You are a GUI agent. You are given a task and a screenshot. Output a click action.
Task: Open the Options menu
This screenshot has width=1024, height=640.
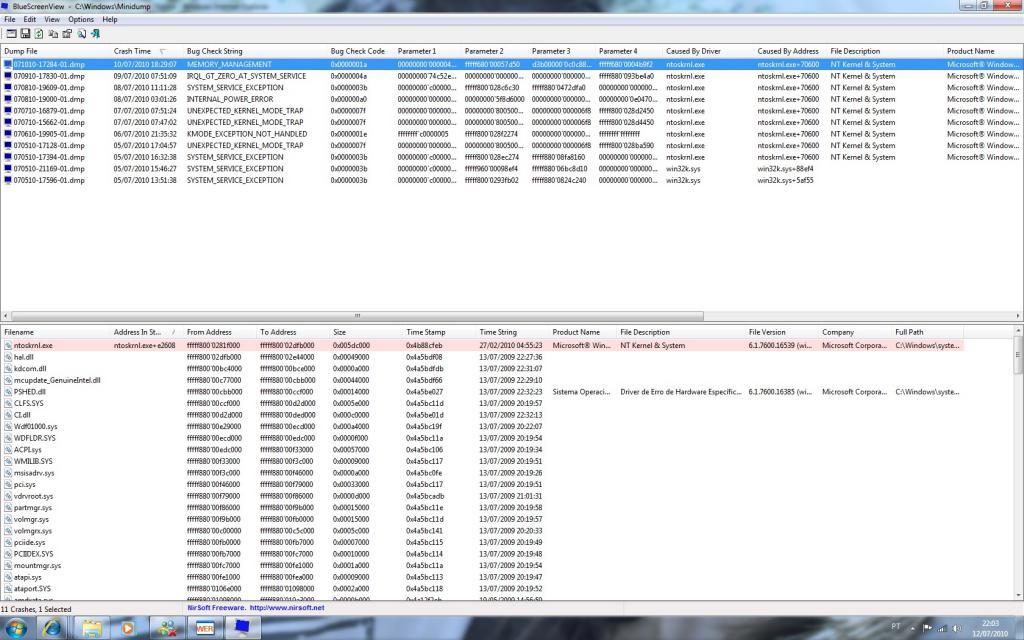pyautogui.click(x=81, y=20)
